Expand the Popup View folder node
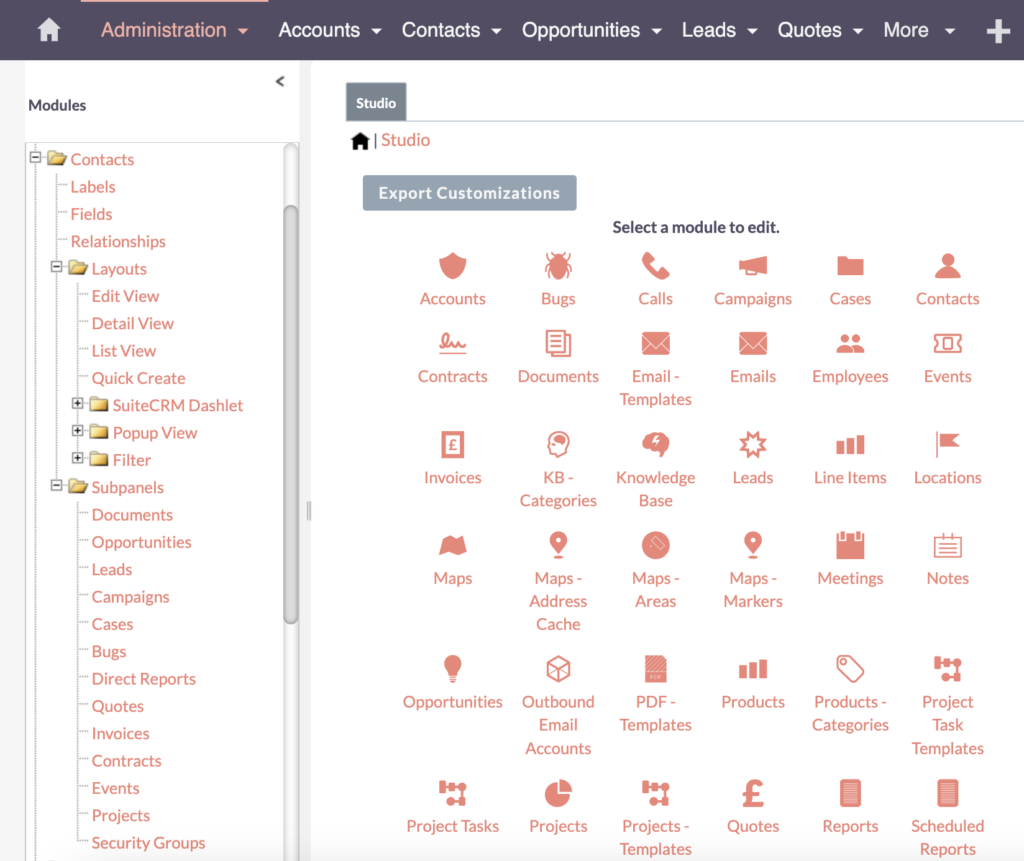This screenshot has height=861, width=1024. (78, 430)
